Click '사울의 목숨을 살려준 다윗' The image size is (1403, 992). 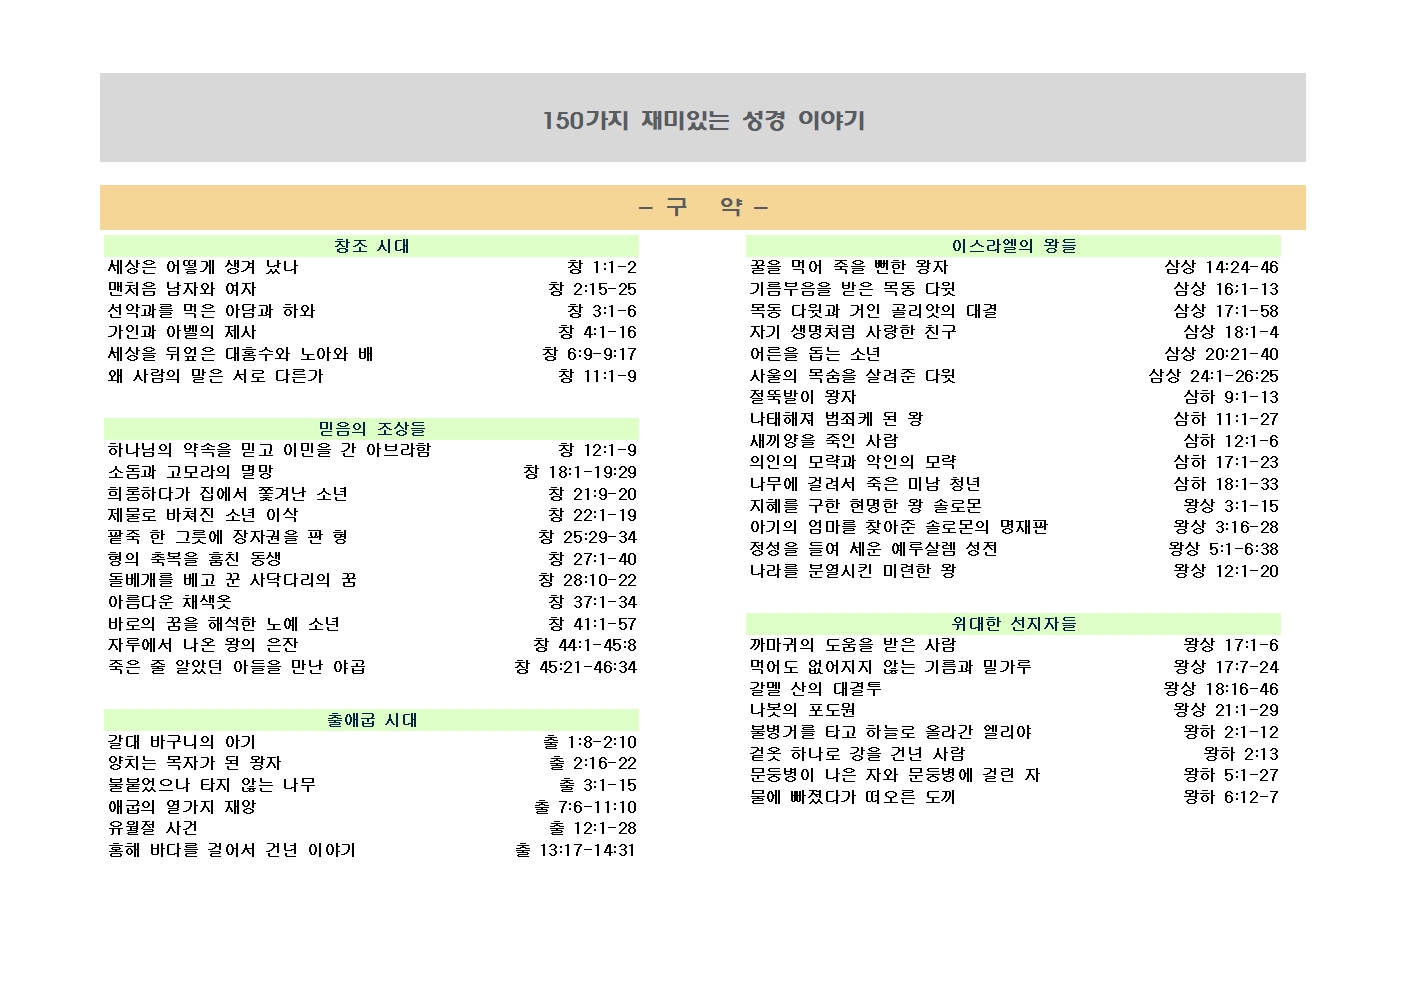(853, 376)
